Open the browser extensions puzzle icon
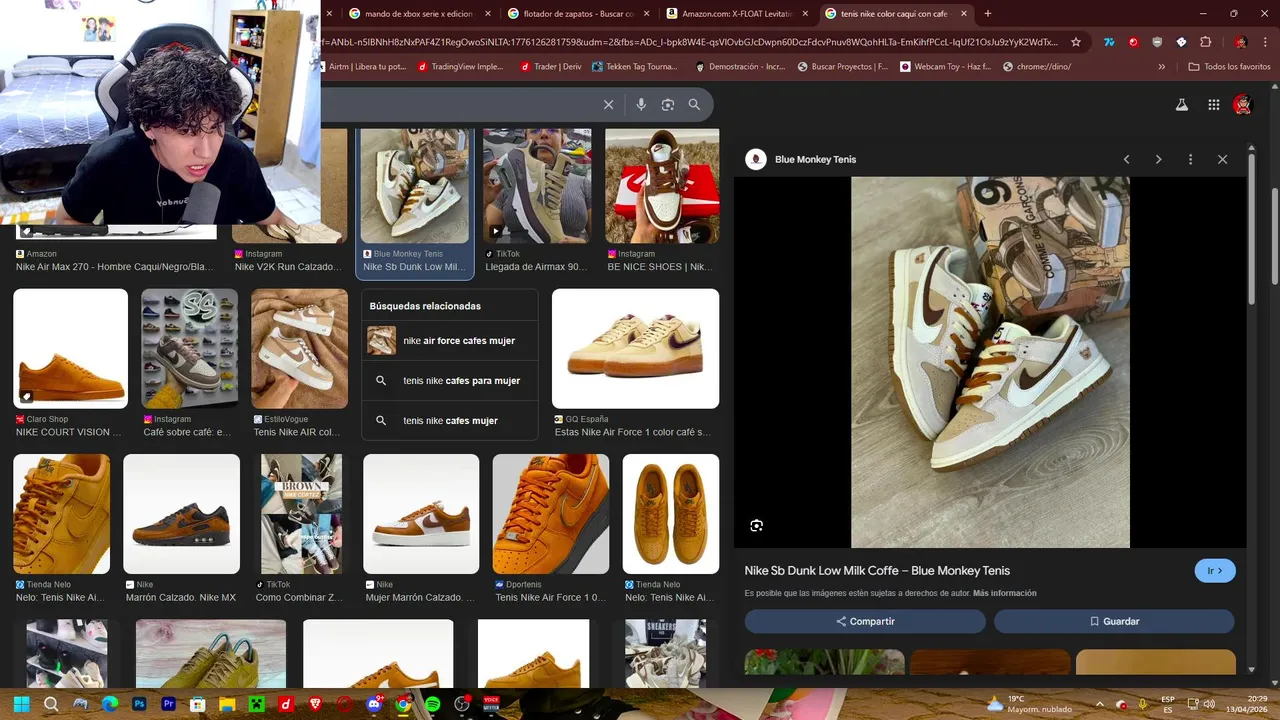This screenshot has height=720, width=1280. [x=1205, y=42]
